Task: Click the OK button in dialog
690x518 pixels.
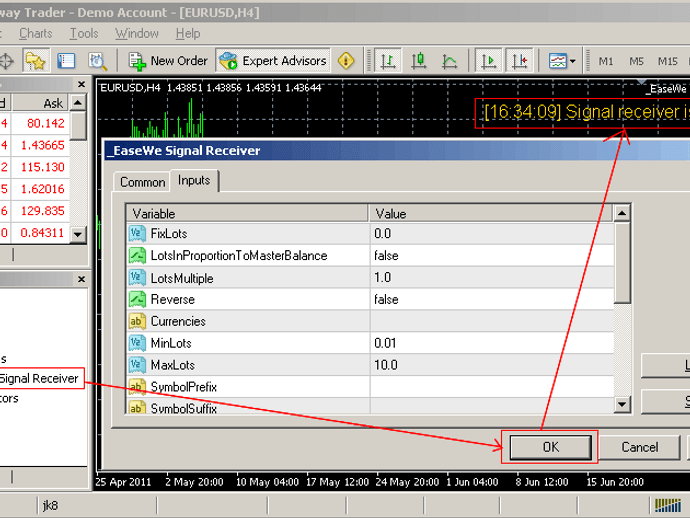Action: (551, 447)
